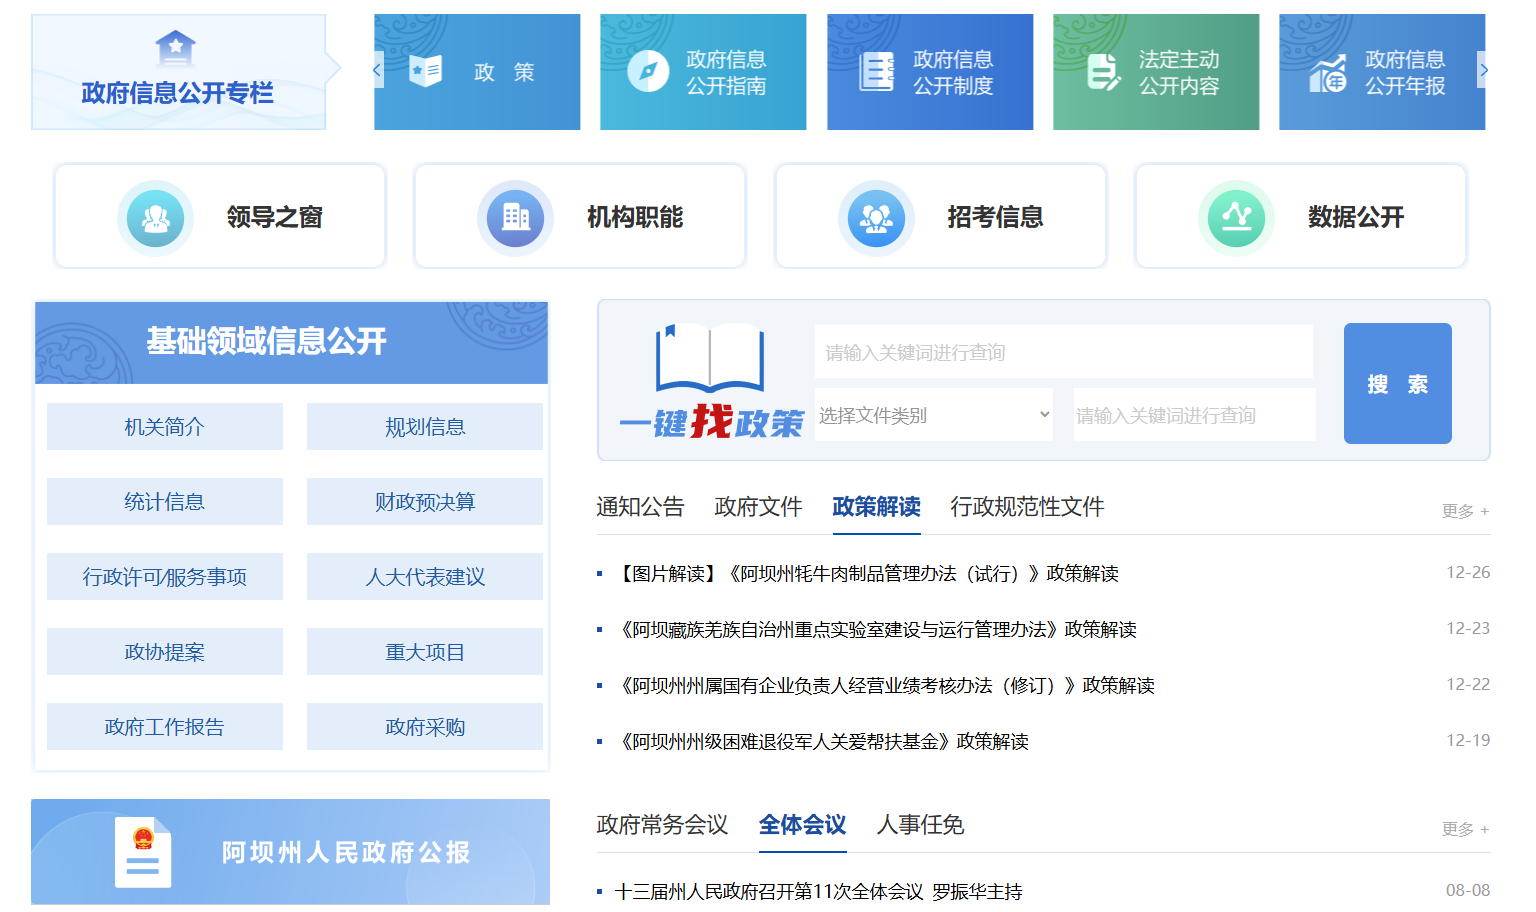Click the 招考信息 group icon
Screen dimensions: 1536x912
coord(876,217)
